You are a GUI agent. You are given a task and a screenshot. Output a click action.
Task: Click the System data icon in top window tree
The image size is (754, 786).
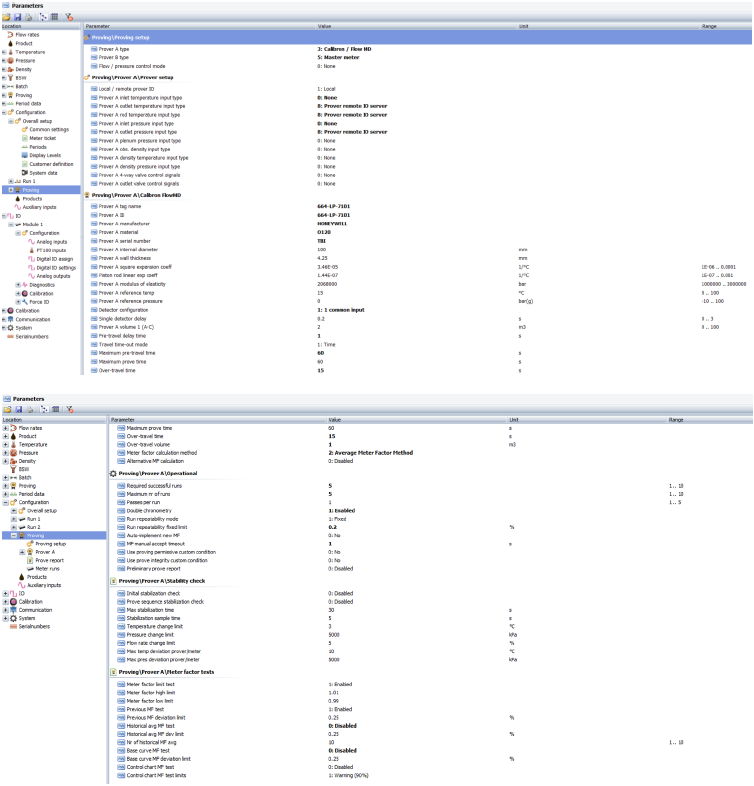(x=25, y=173)
